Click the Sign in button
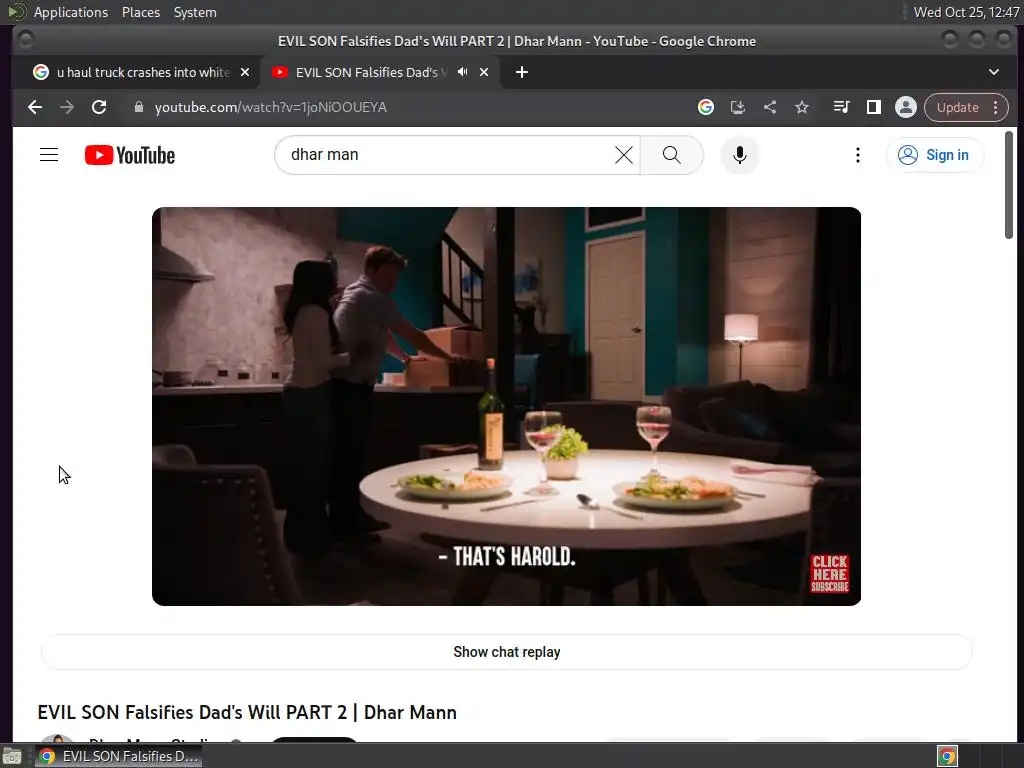Screen dimensions: 1024x768 click(x=935, y=155)
